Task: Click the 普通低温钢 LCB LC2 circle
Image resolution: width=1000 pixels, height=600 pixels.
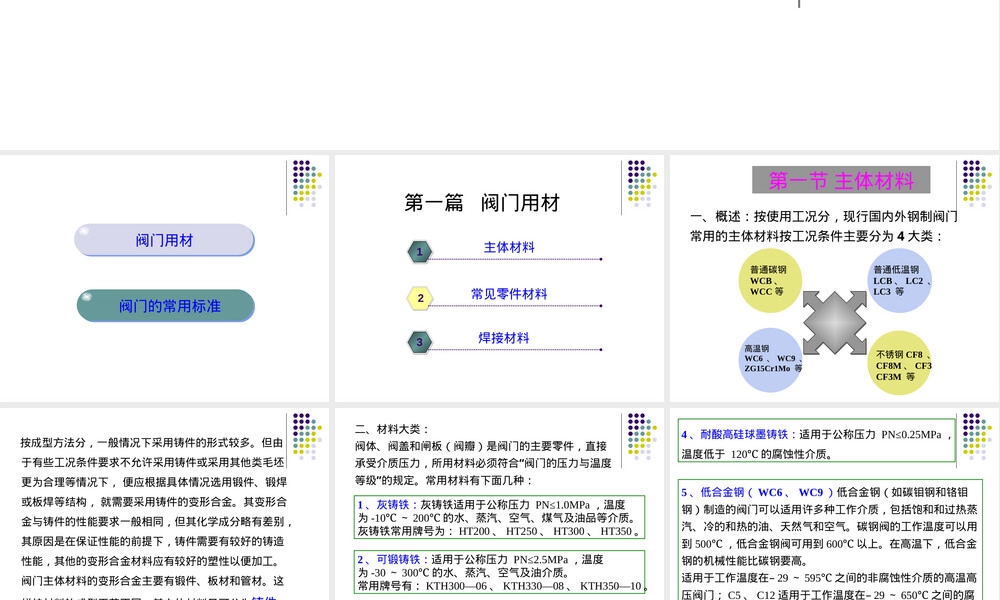Action: click(900, 281)
